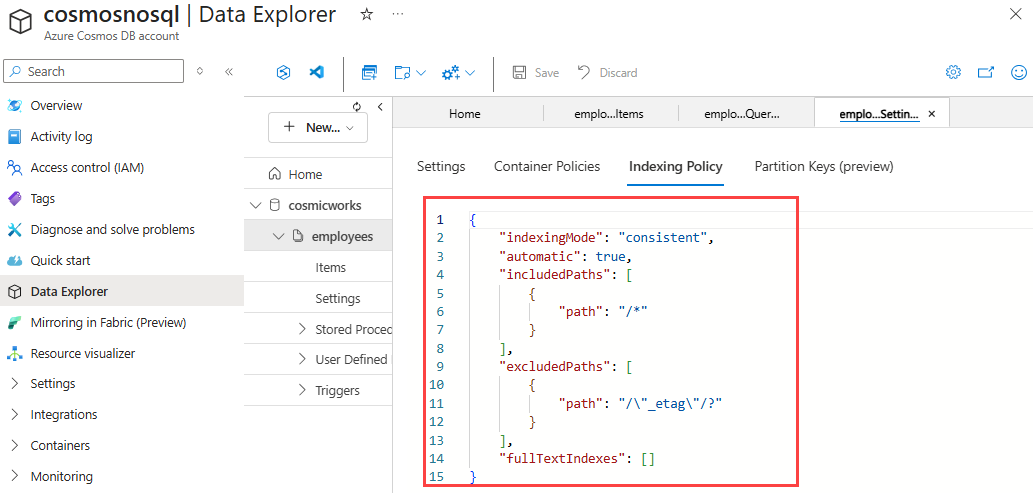Click the Synapse Link toolbar icon
Viewport: 1033px width, 493px height.
point(284,73)
